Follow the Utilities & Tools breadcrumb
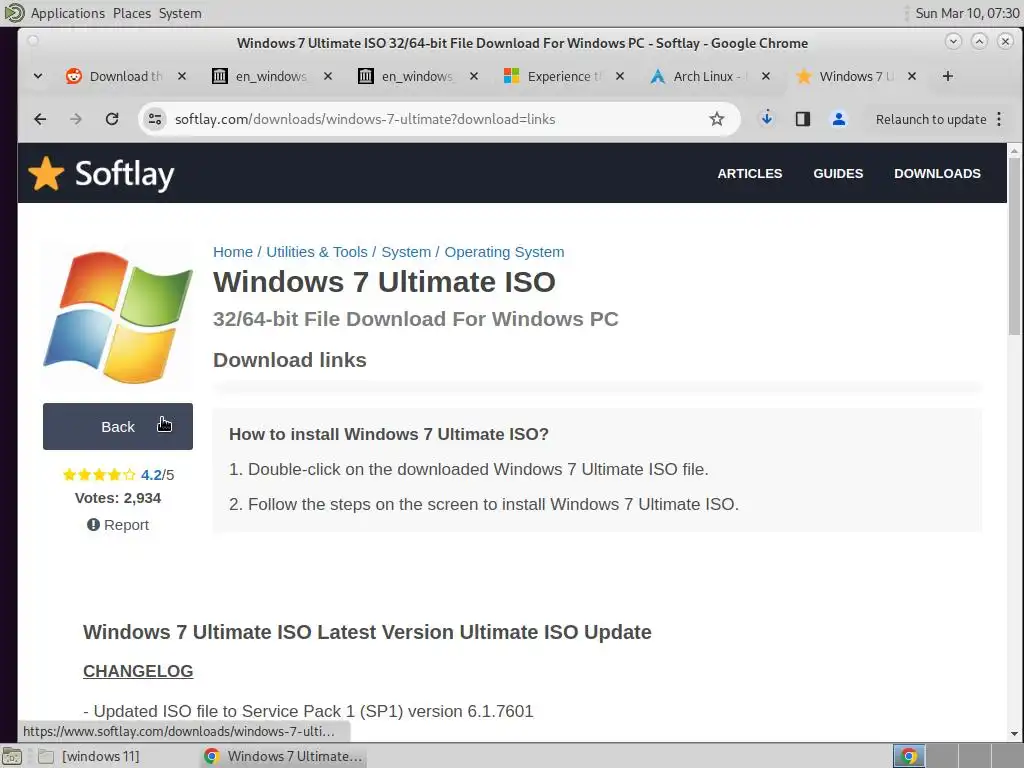This screenshot has width=1024, height=768. tap(317, 252)
